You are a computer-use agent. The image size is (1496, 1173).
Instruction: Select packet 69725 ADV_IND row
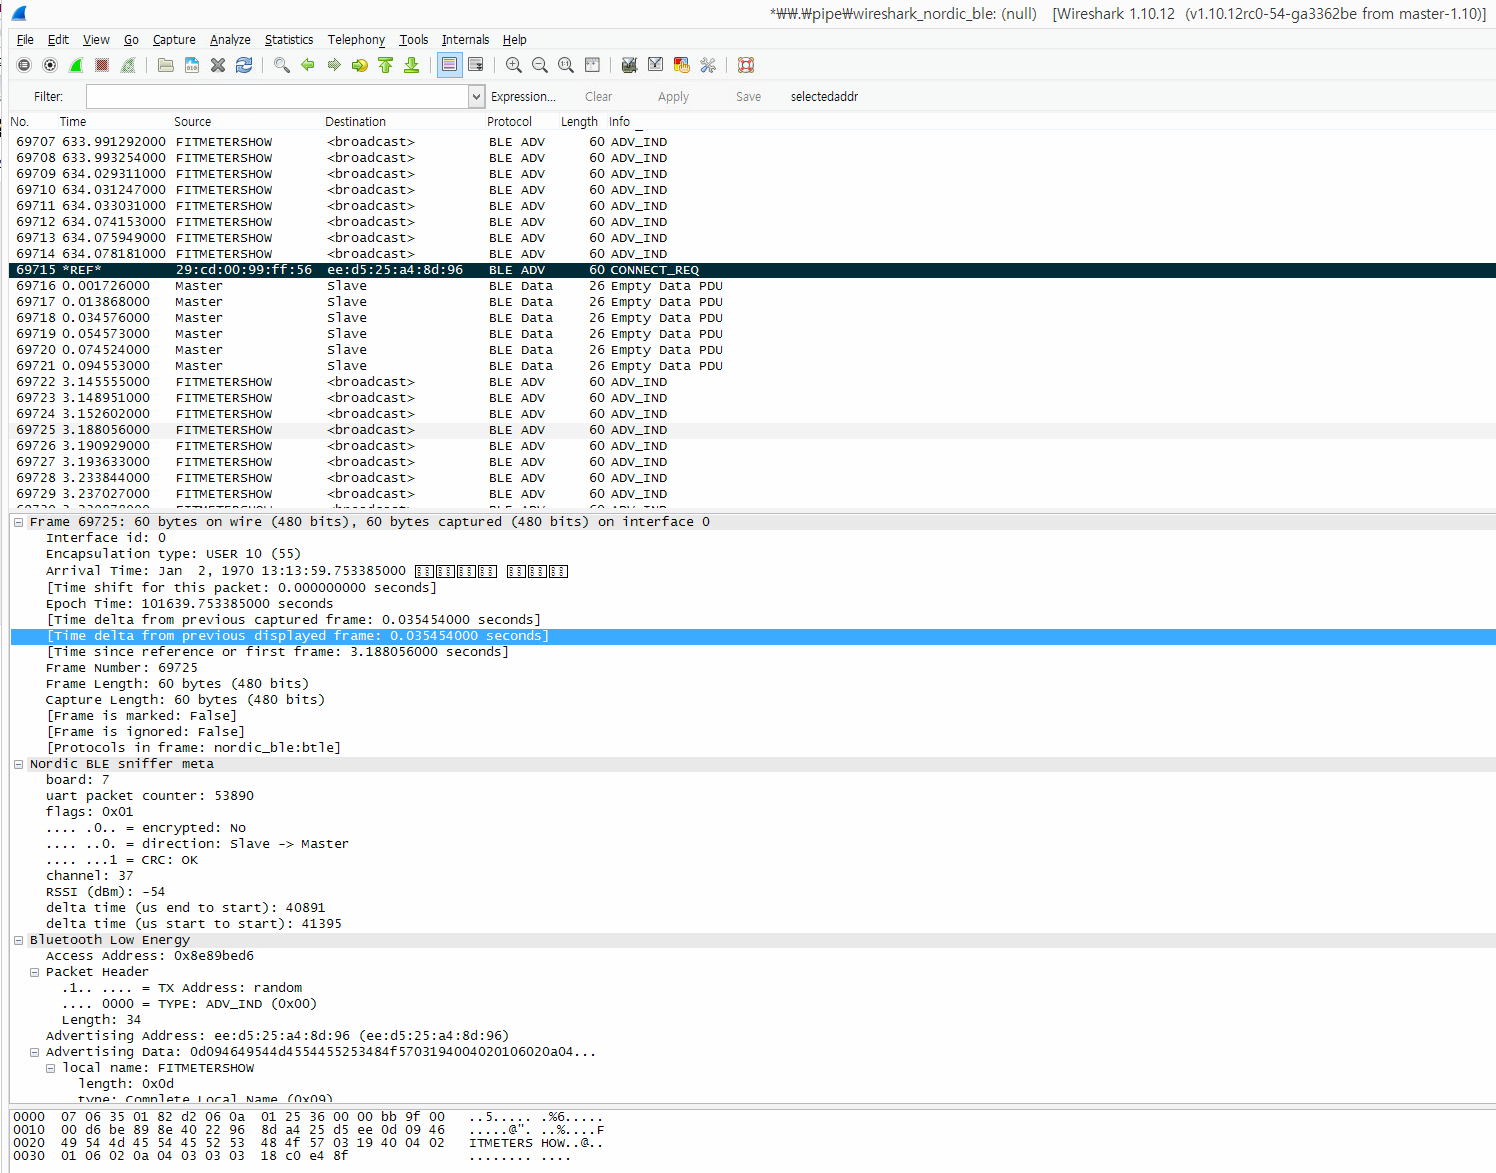tap(752, 430)
